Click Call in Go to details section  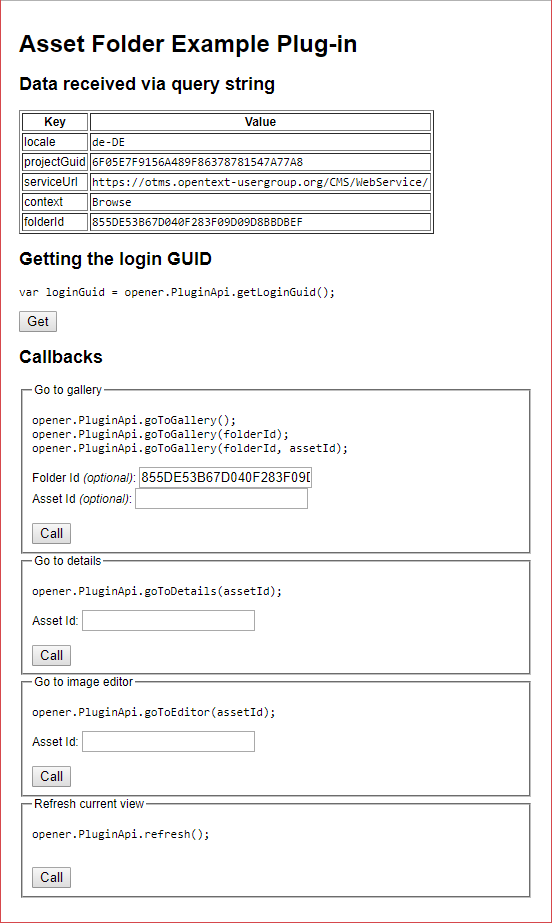pos(51,655)
